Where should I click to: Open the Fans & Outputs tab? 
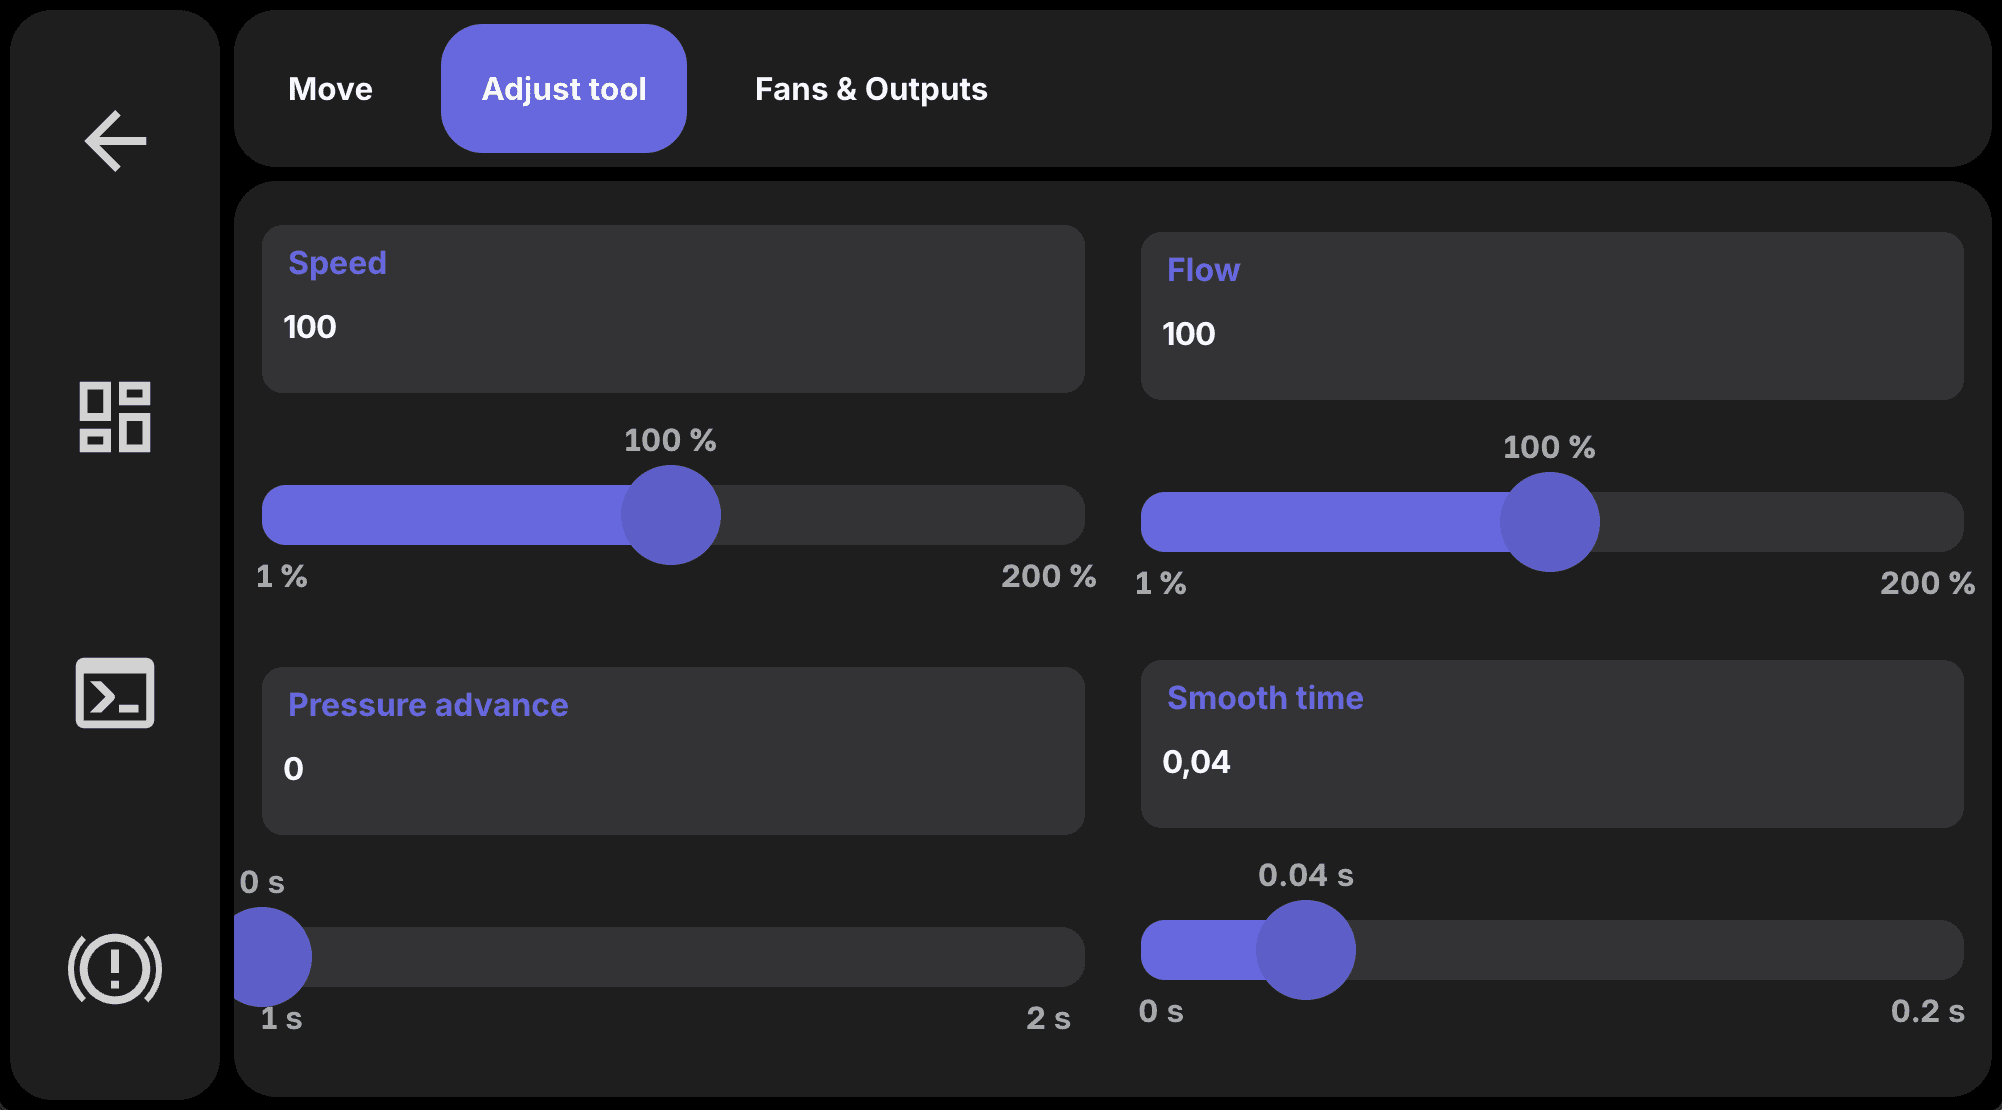click(871, 89)
